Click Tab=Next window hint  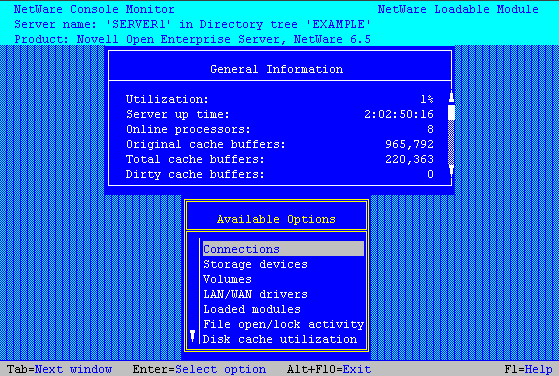60,369
